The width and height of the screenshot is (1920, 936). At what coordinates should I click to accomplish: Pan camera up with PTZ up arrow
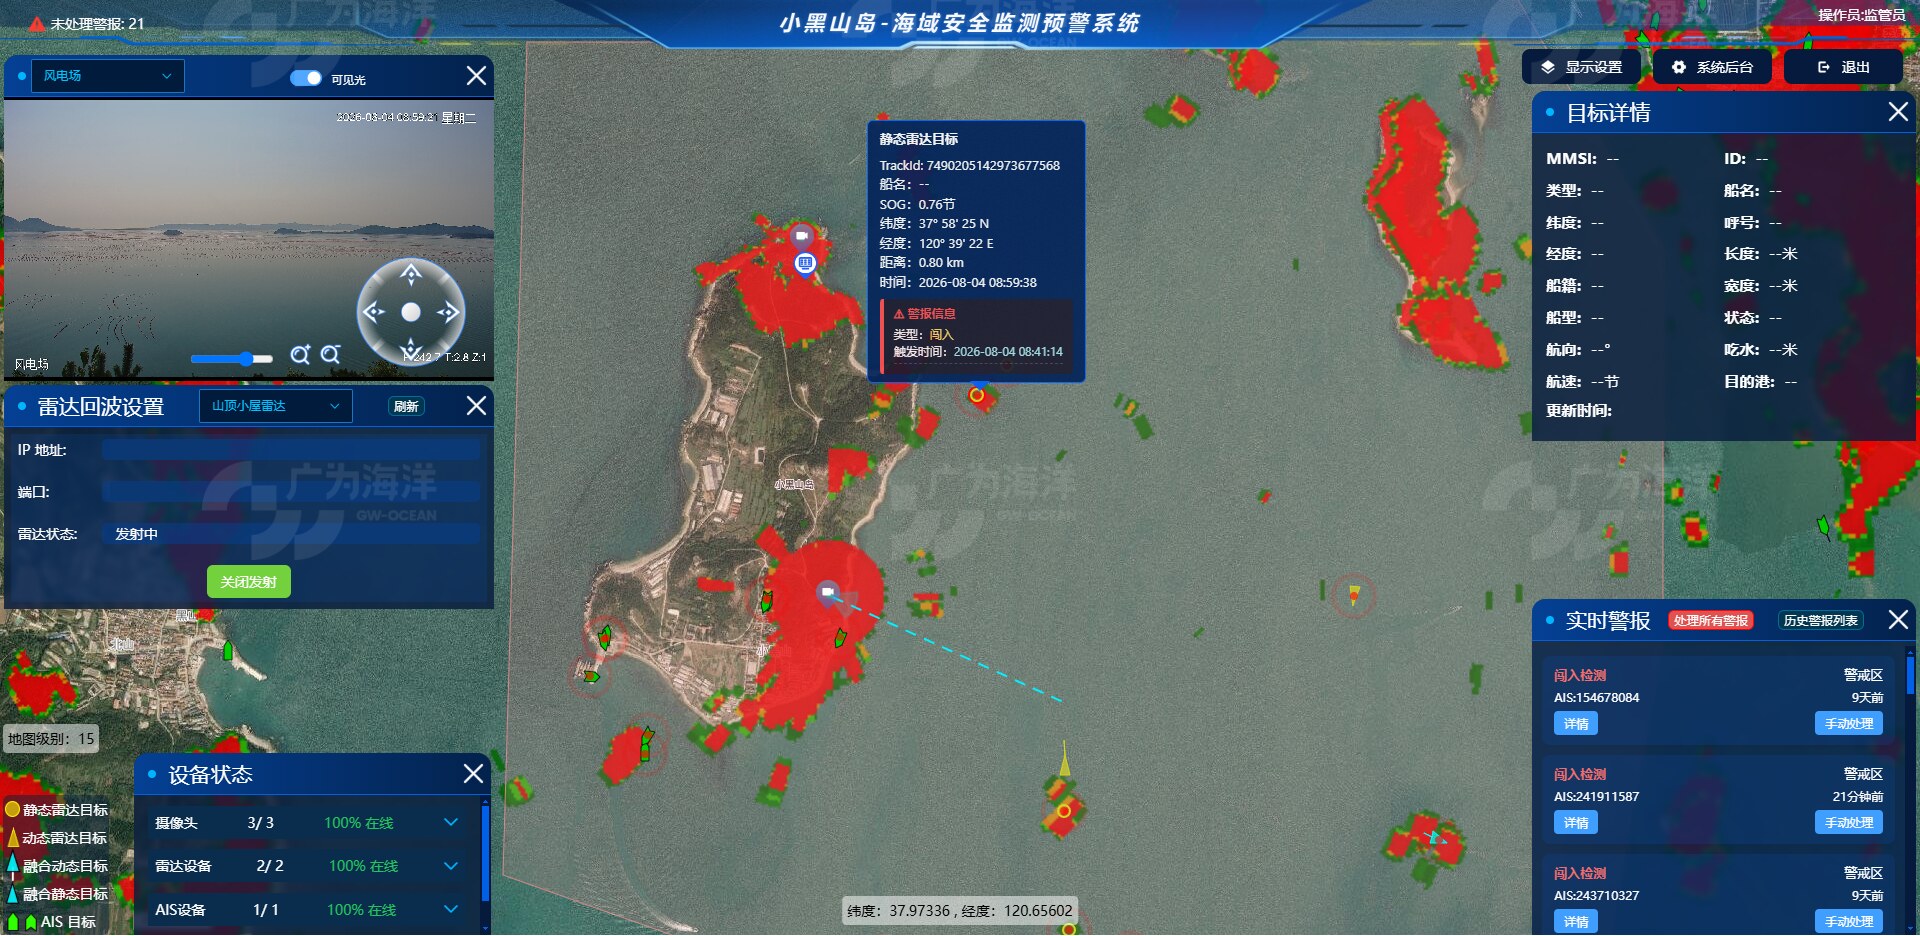tap(411, 275)
